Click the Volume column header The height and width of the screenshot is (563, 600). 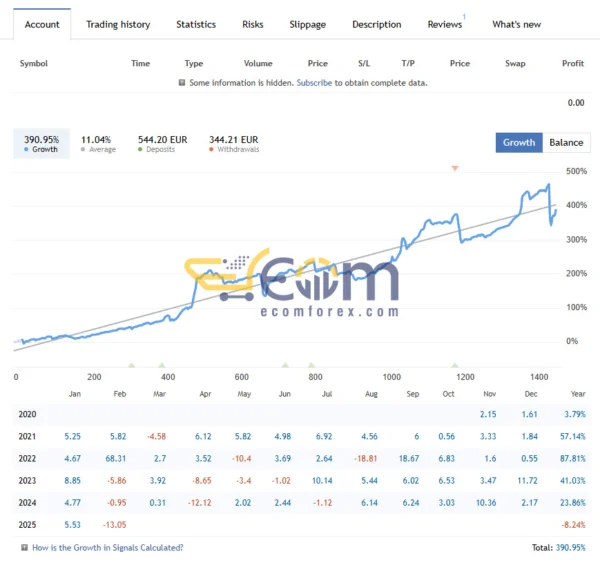point(258,63)
